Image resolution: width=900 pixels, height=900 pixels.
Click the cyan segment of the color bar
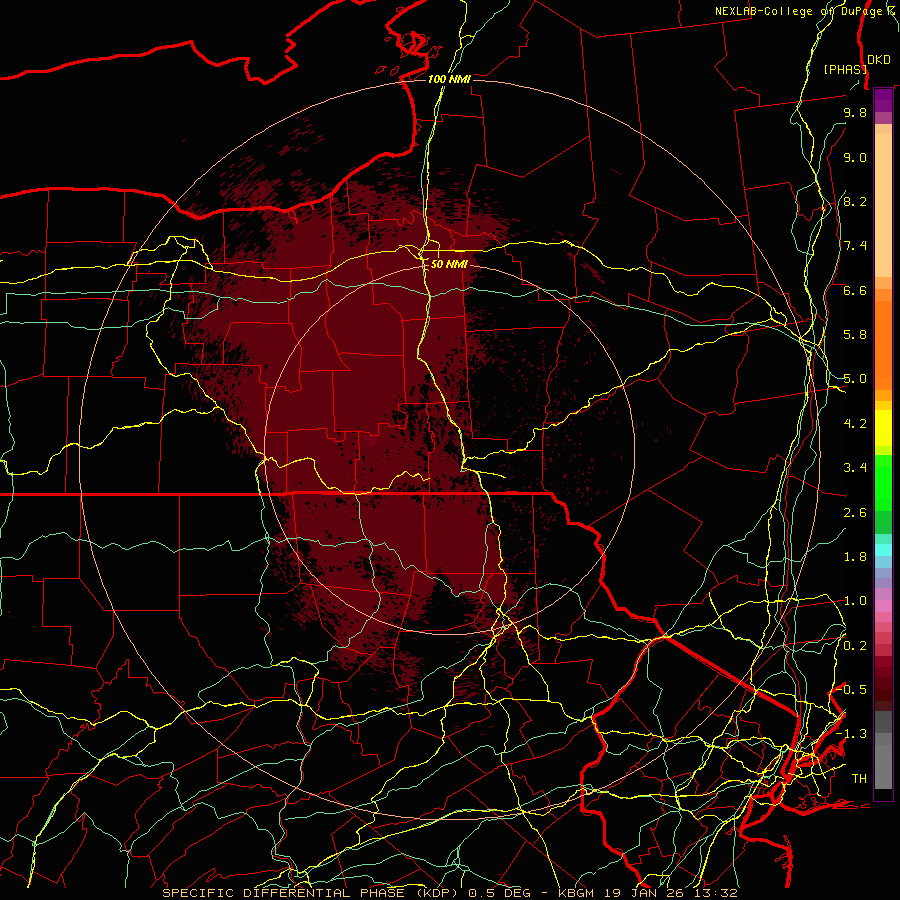point(883,549)
